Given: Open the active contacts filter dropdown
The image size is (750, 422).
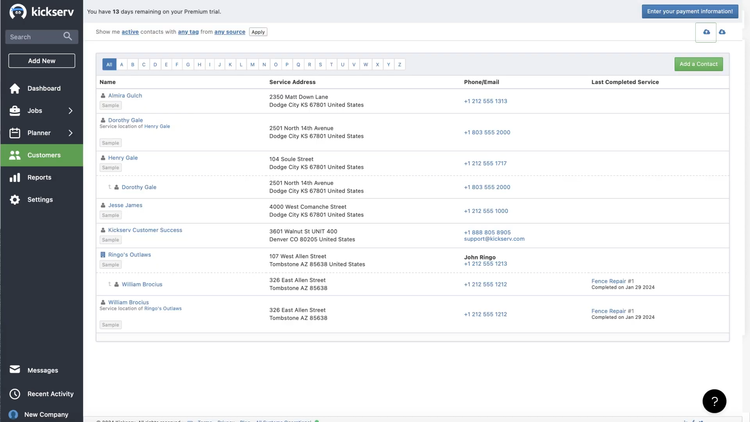Looking at the screenshot, I should click(x=130, y=32).
